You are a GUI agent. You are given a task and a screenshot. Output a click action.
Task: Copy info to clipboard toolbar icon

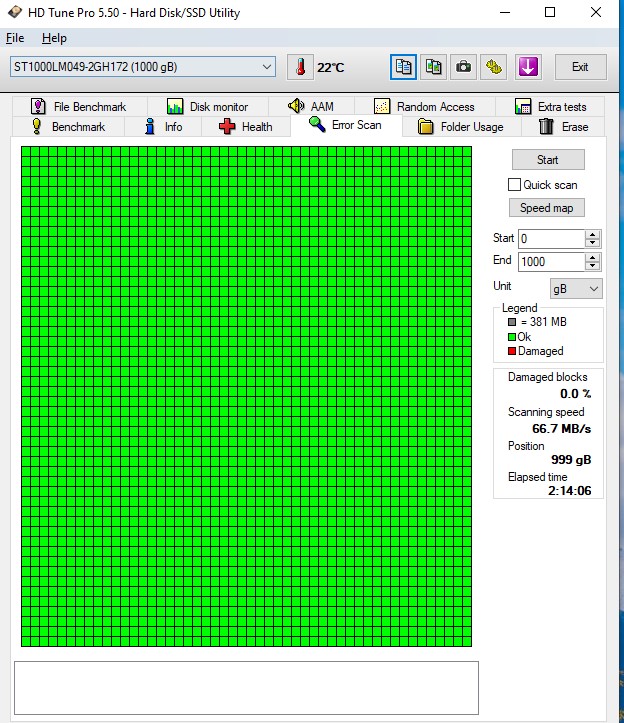pos(403,67)
